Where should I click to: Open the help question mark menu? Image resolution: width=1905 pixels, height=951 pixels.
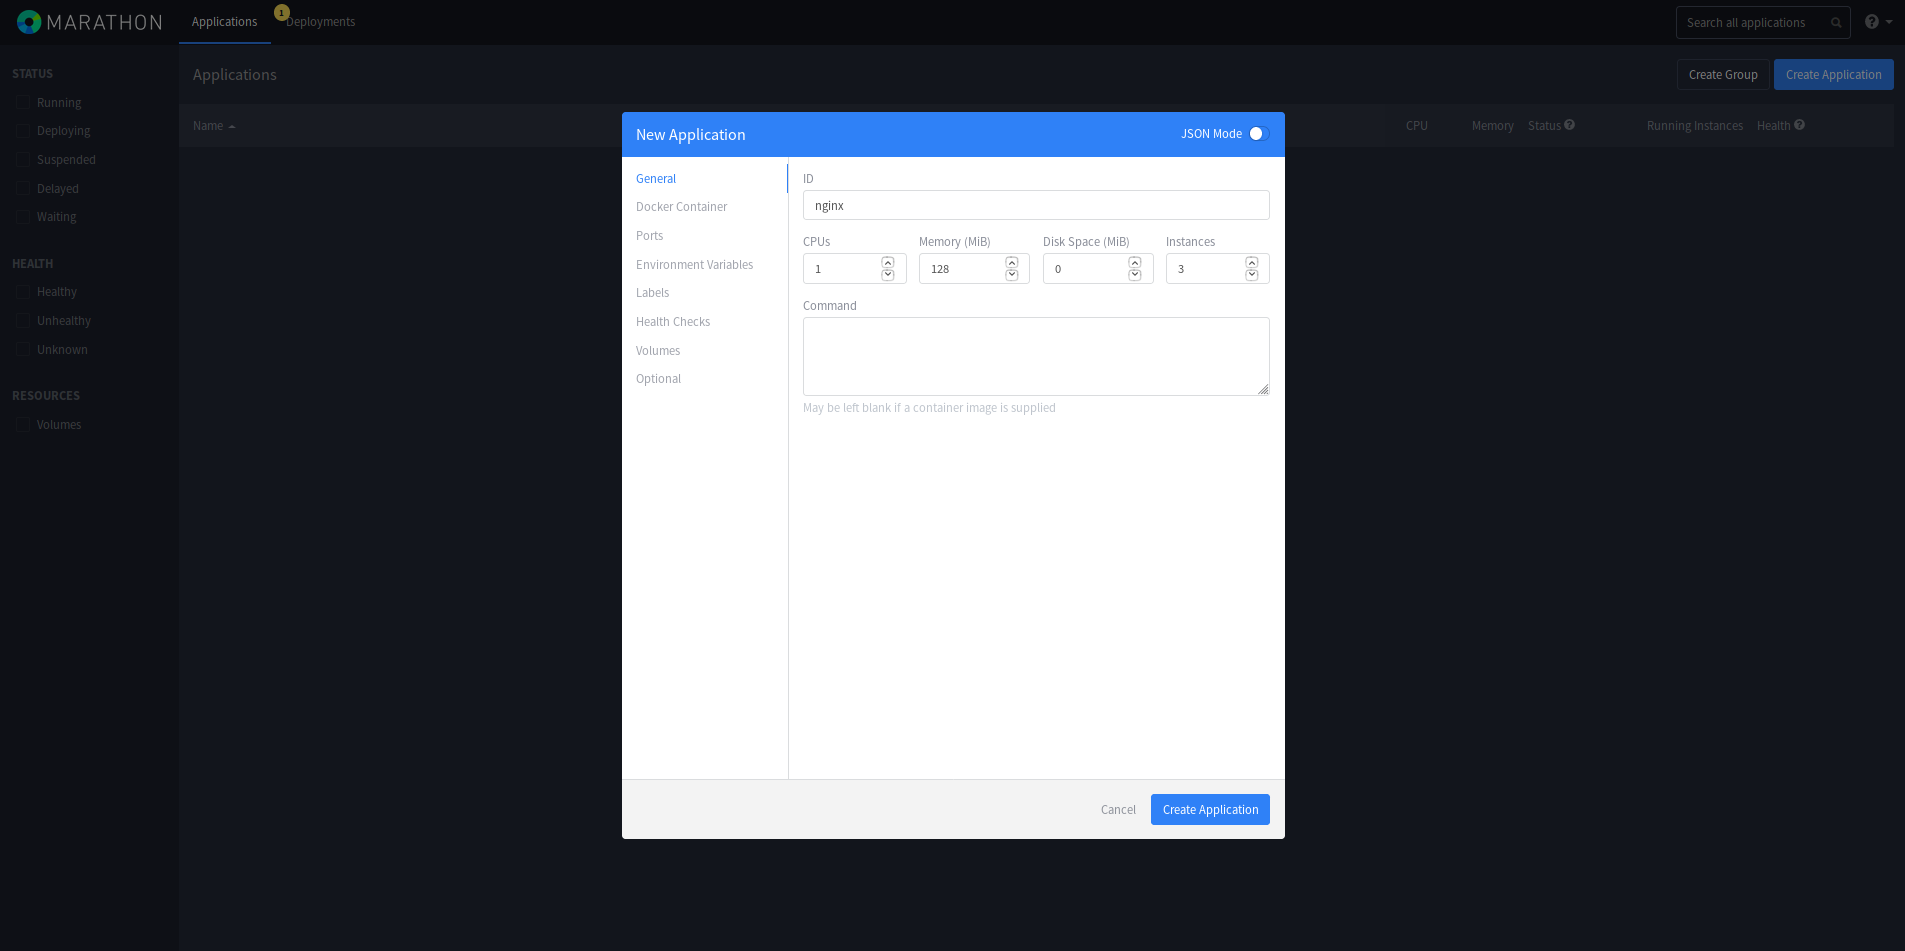pos(1878,22)
